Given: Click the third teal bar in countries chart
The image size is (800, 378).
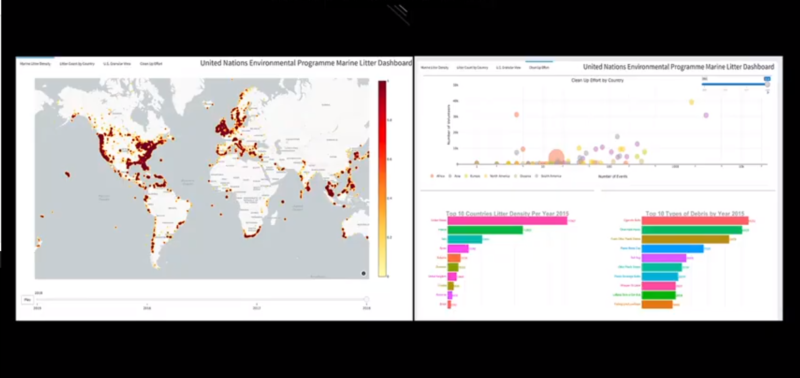Looking at the screenshot, I should [x=465, y=239].
